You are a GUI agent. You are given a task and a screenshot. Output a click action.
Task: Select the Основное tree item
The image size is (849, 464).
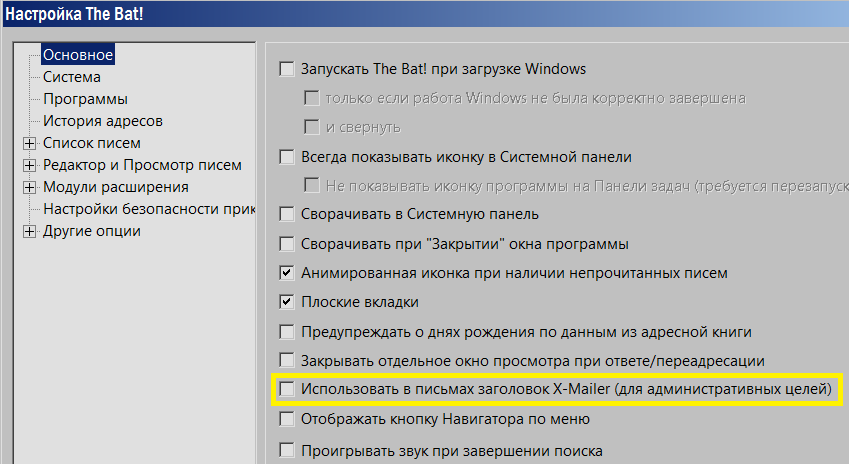pos(78,55)
